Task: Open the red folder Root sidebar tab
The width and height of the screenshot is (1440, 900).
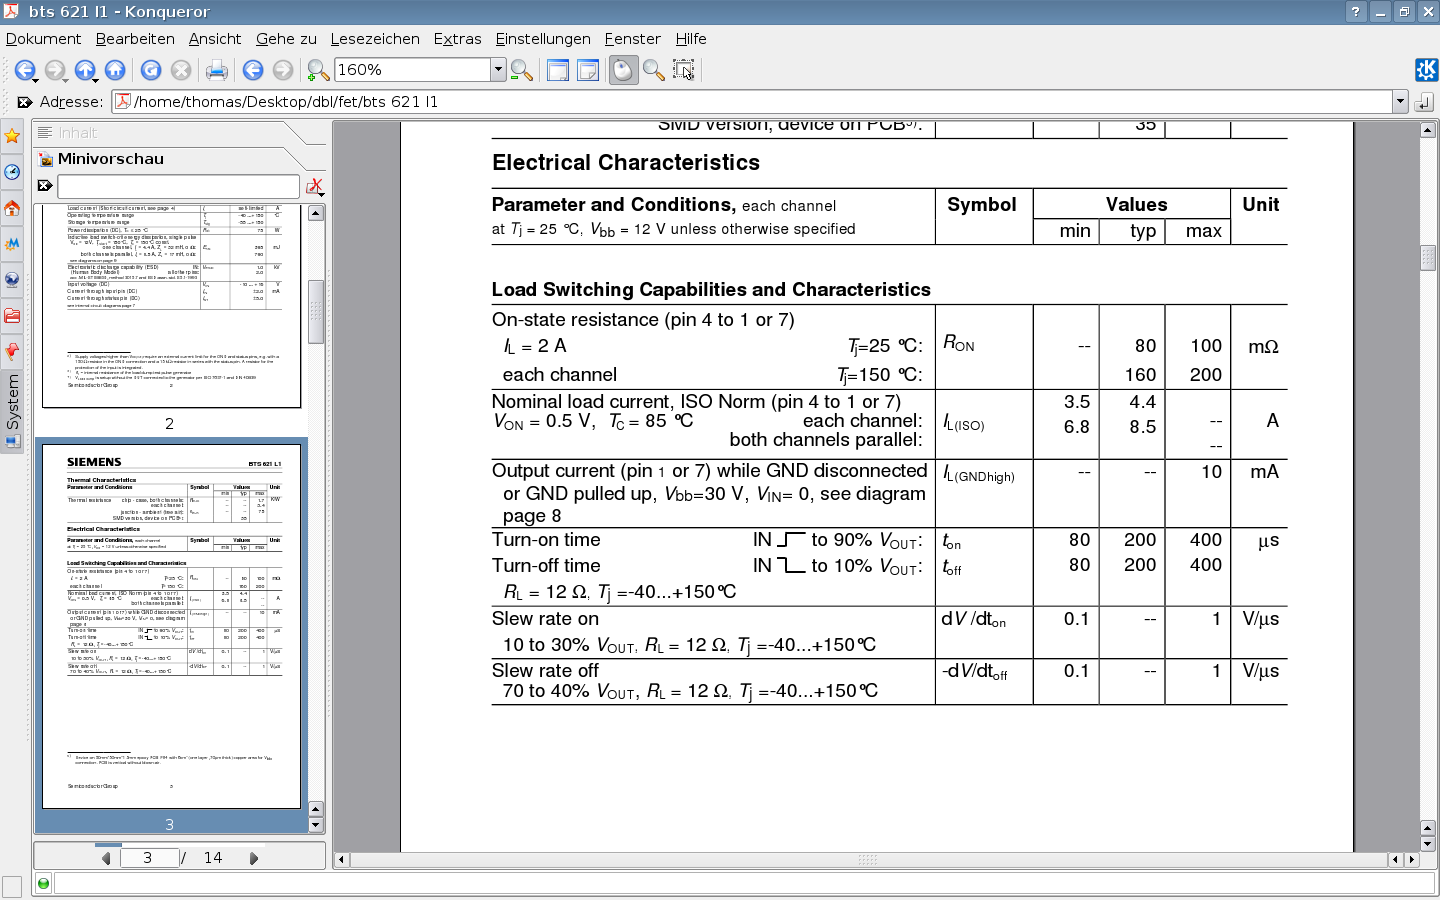Action: tap(12, 316)
